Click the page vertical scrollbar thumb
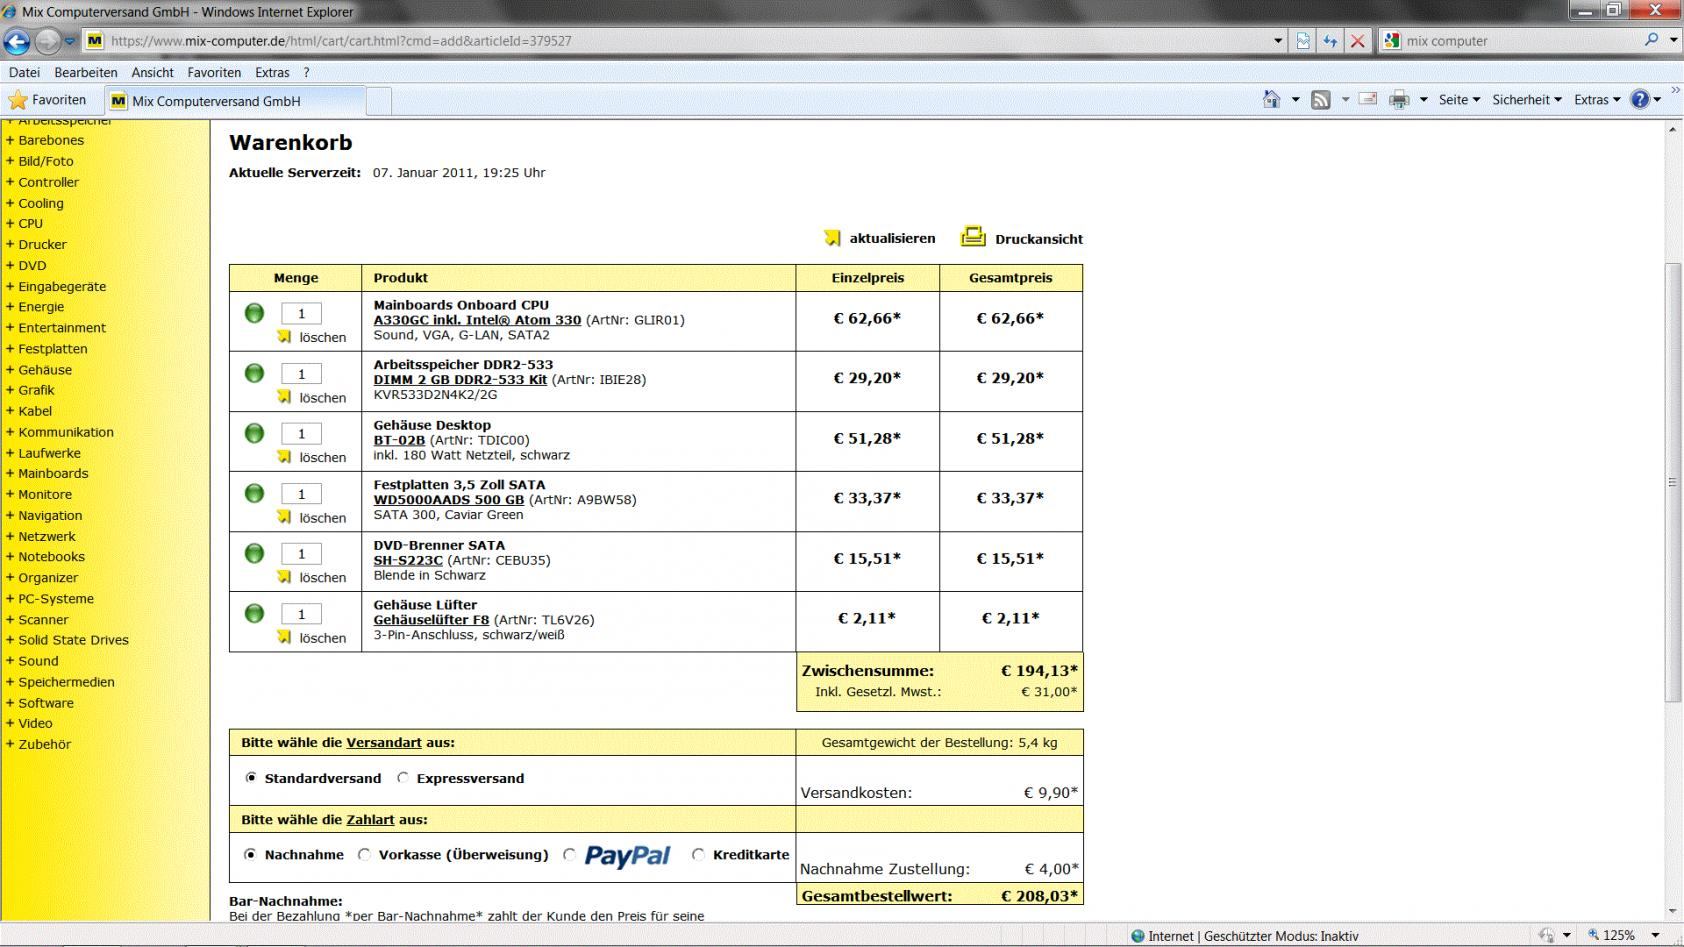 pyautogui.click(x=1672, y=481)
